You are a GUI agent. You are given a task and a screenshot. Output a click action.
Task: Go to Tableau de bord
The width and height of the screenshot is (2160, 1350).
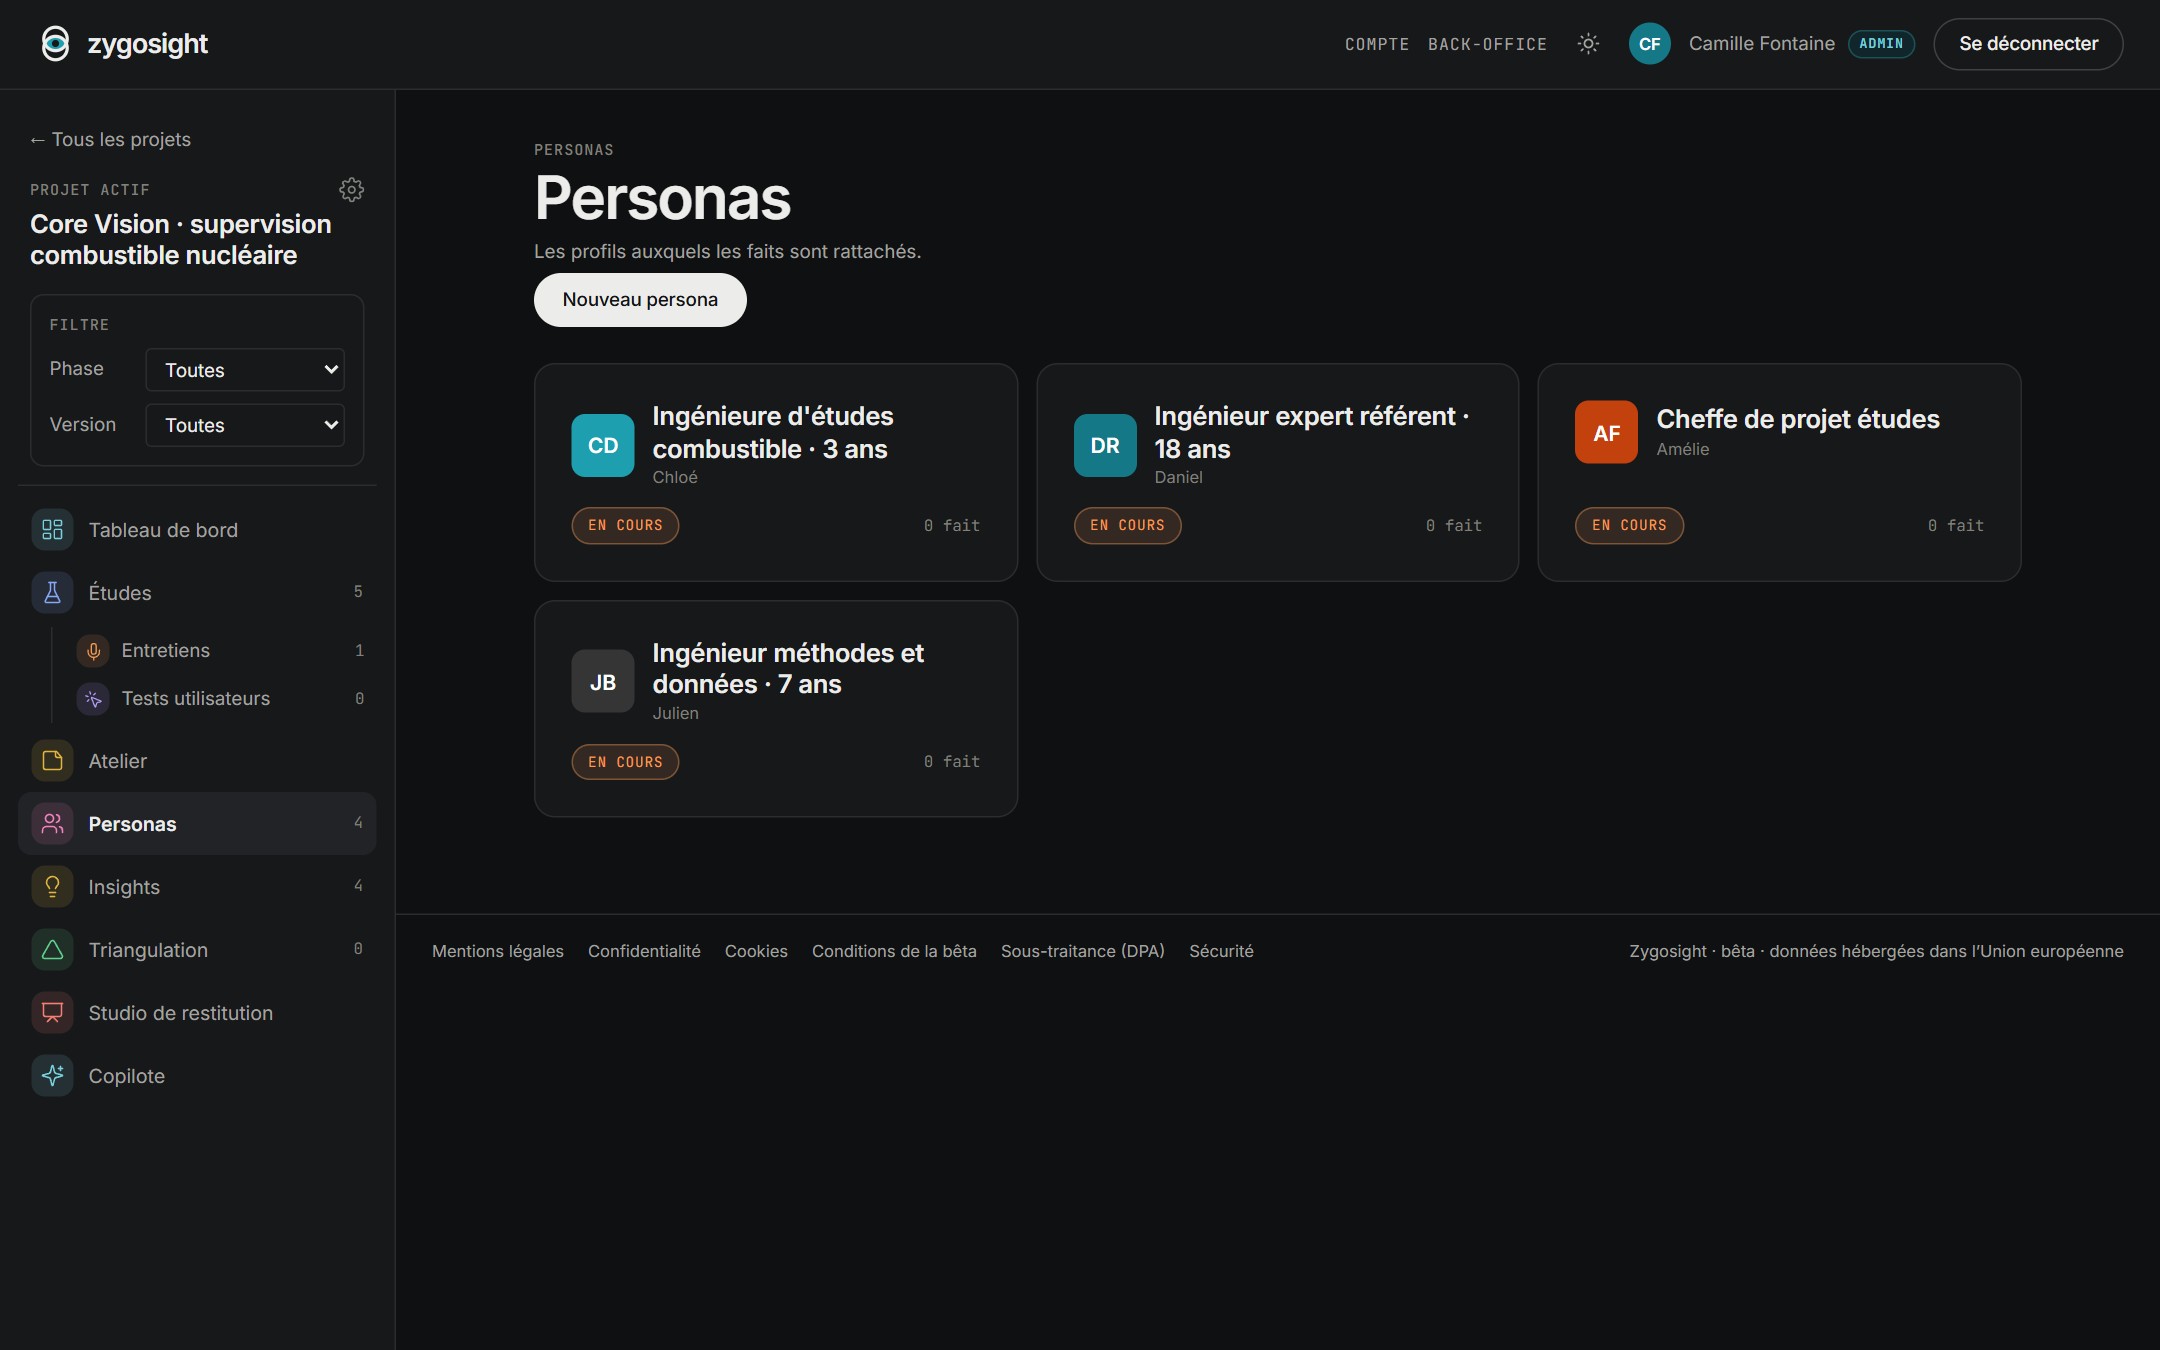point(197,530)
